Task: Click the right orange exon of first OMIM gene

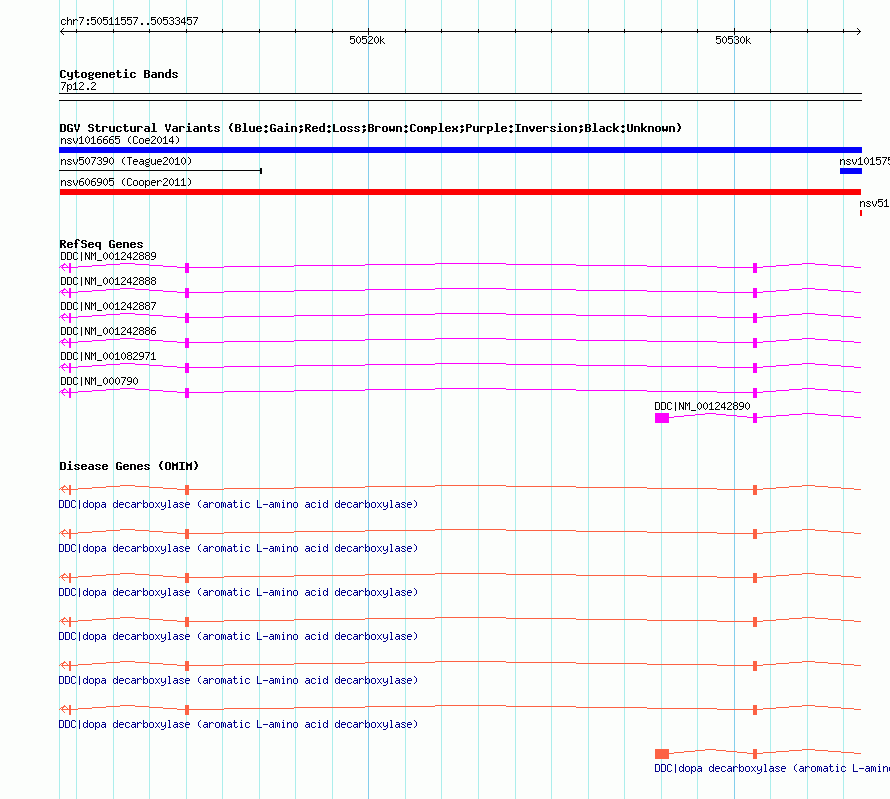Action: tap(755, 490)
